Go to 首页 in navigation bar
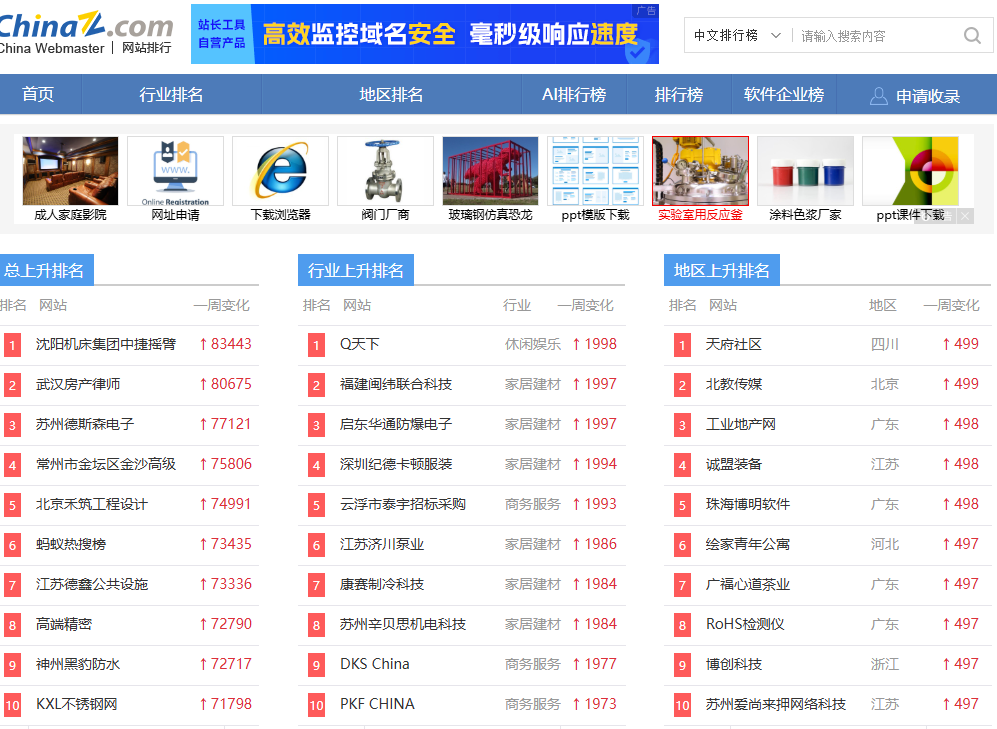The image size is (997, 729). pos(38,94)
